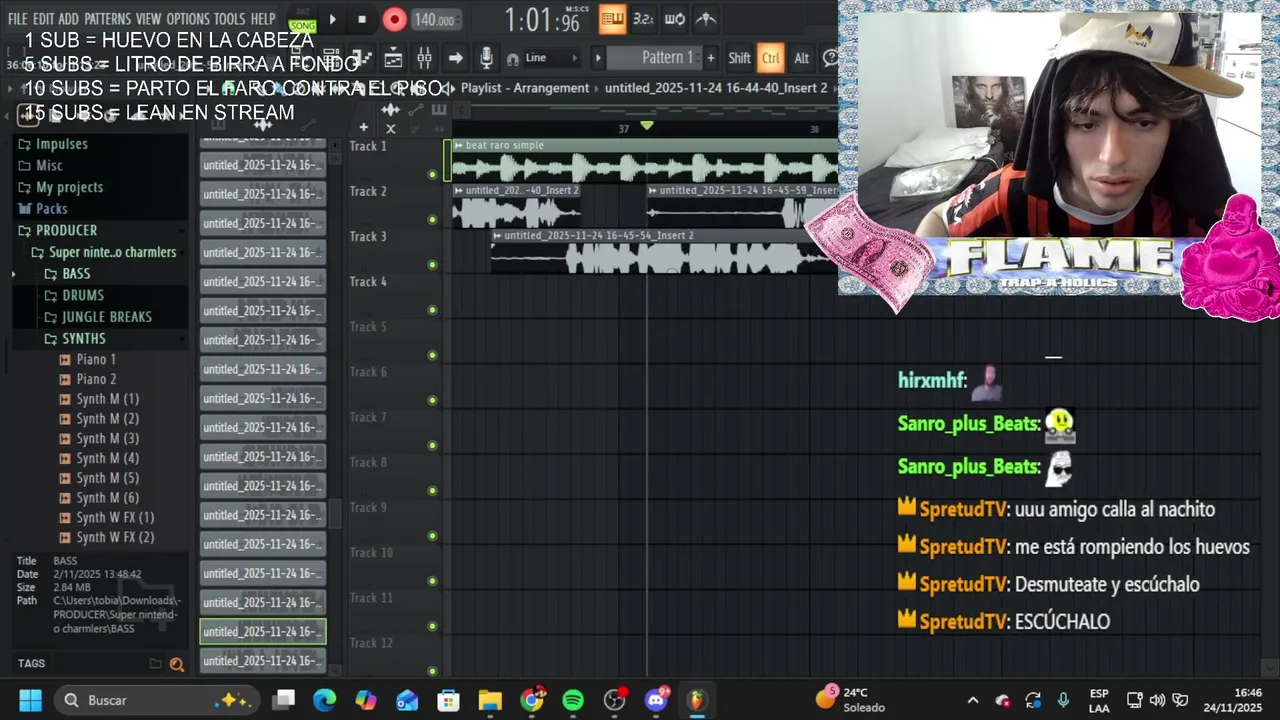The width and height of the screenshot is (1280, 720).
Task: Select Synth M (3) in browser
Action: [107, 439]
